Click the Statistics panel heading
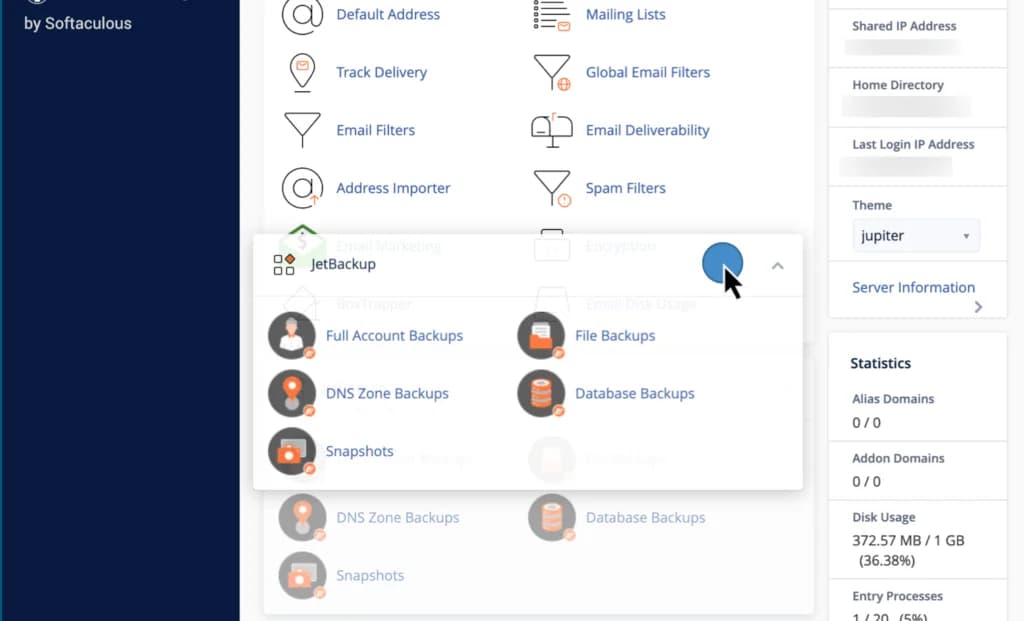 (x=880, y=363)
